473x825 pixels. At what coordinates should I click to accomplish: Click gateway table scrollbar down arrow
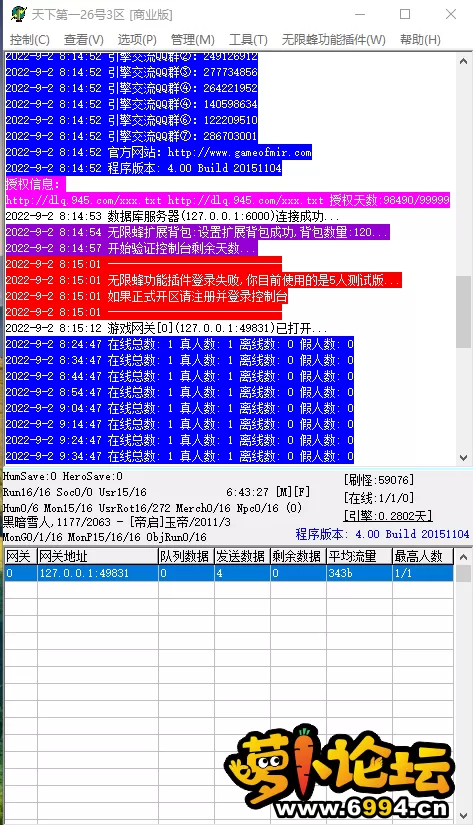pos(463,816)
